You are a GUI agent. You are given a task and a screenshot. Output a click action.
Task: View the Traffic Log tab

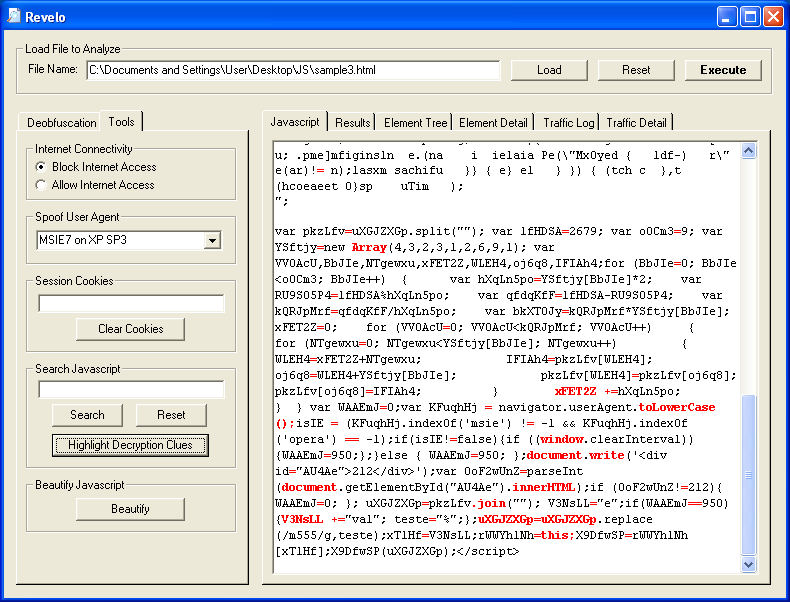[x=568, y=123]
